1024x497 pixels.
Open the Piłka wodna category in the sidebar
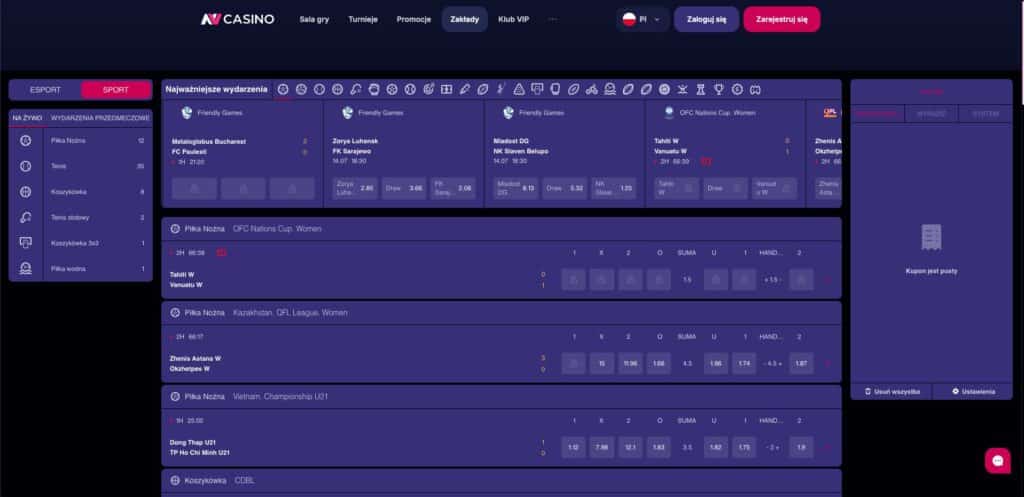coord(81,268)
